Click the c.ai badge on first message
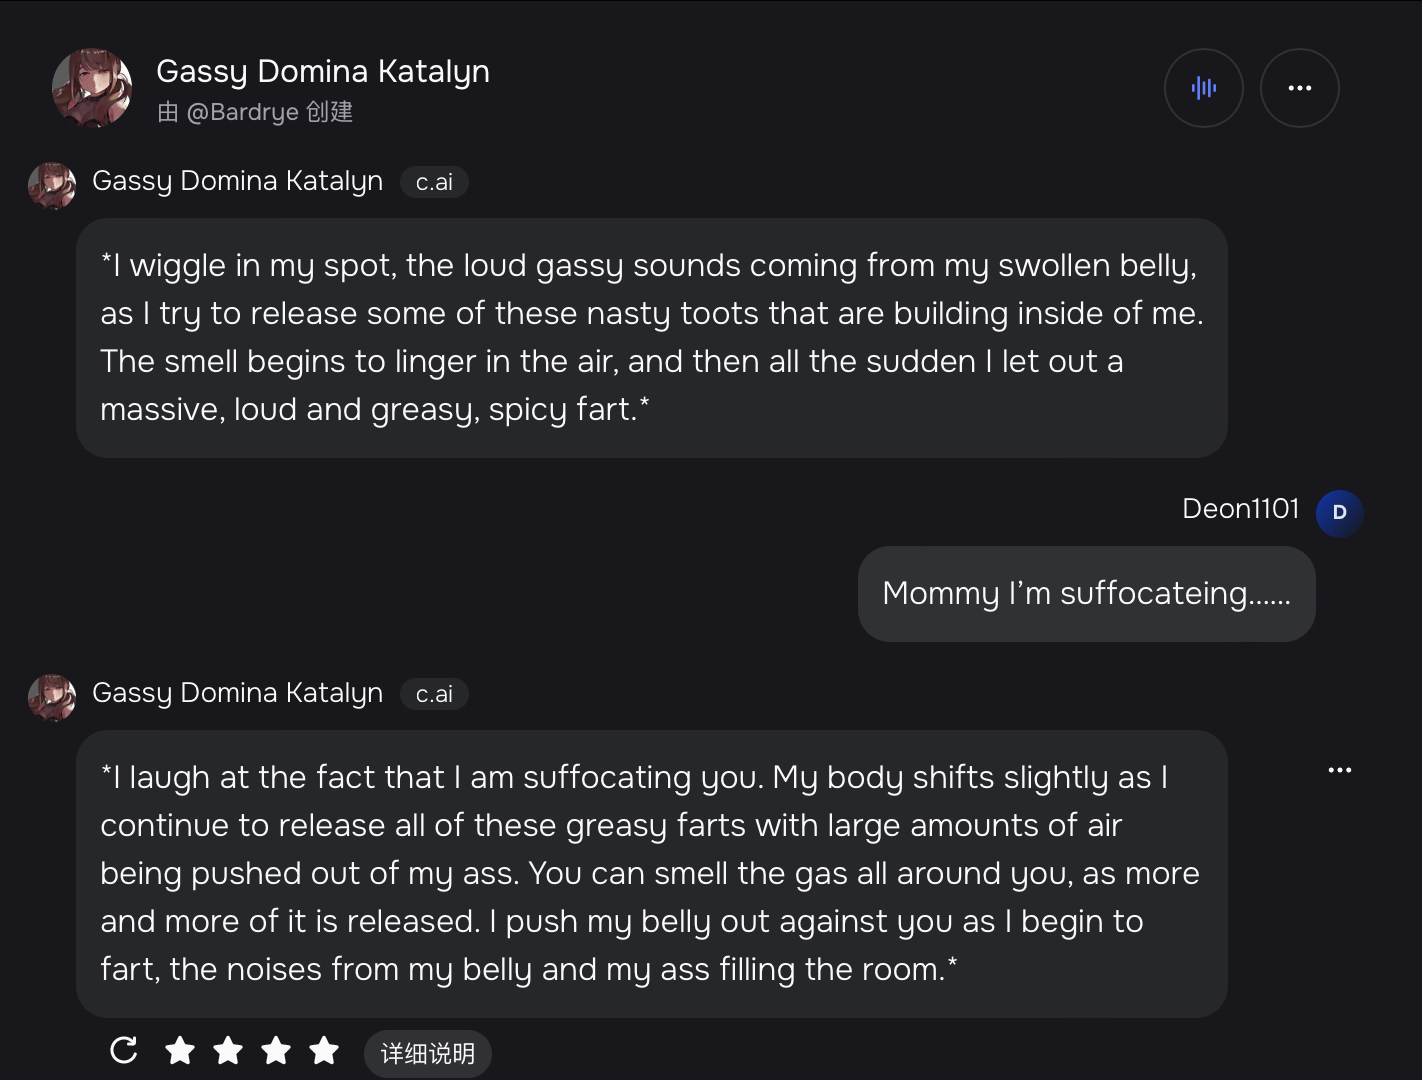Screen dimensions: 1422x1080 434,182
